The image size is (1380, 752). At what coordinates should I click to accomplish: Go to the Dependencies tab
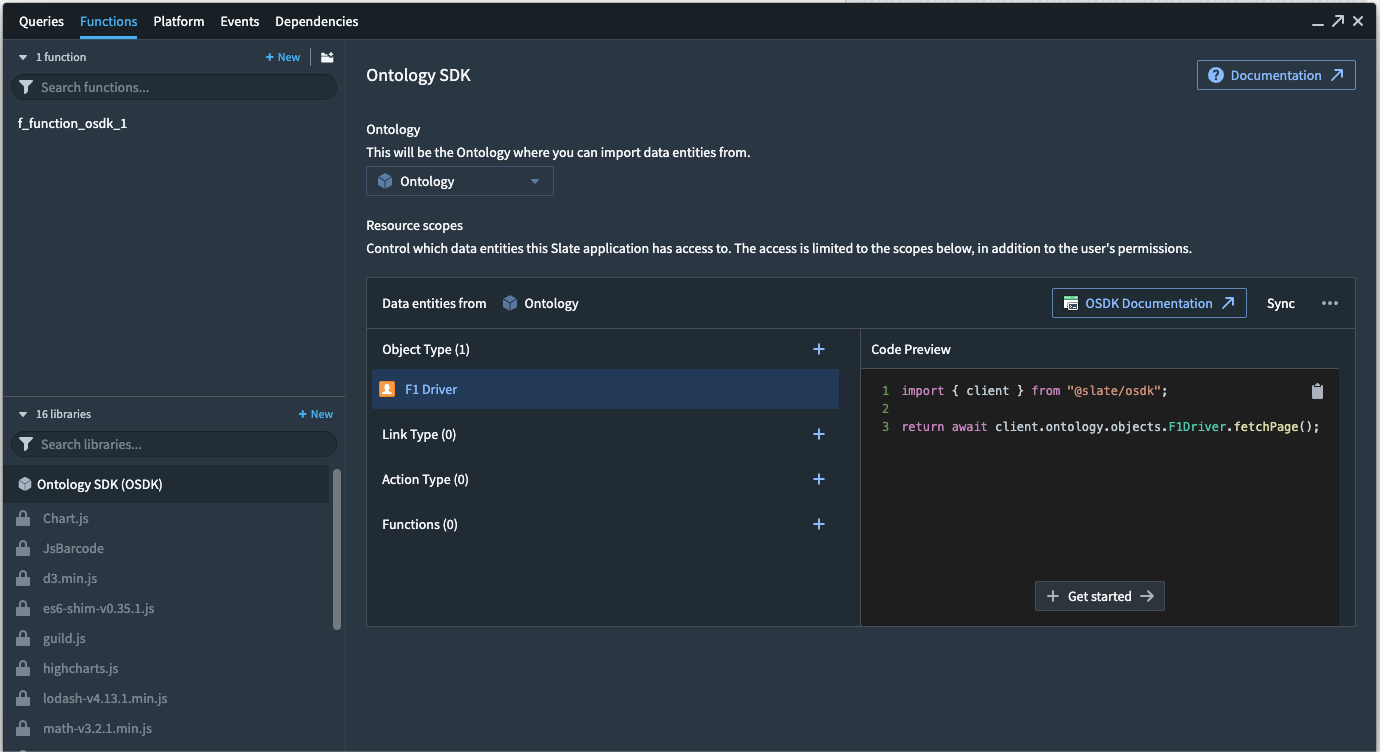click(317, 21)
